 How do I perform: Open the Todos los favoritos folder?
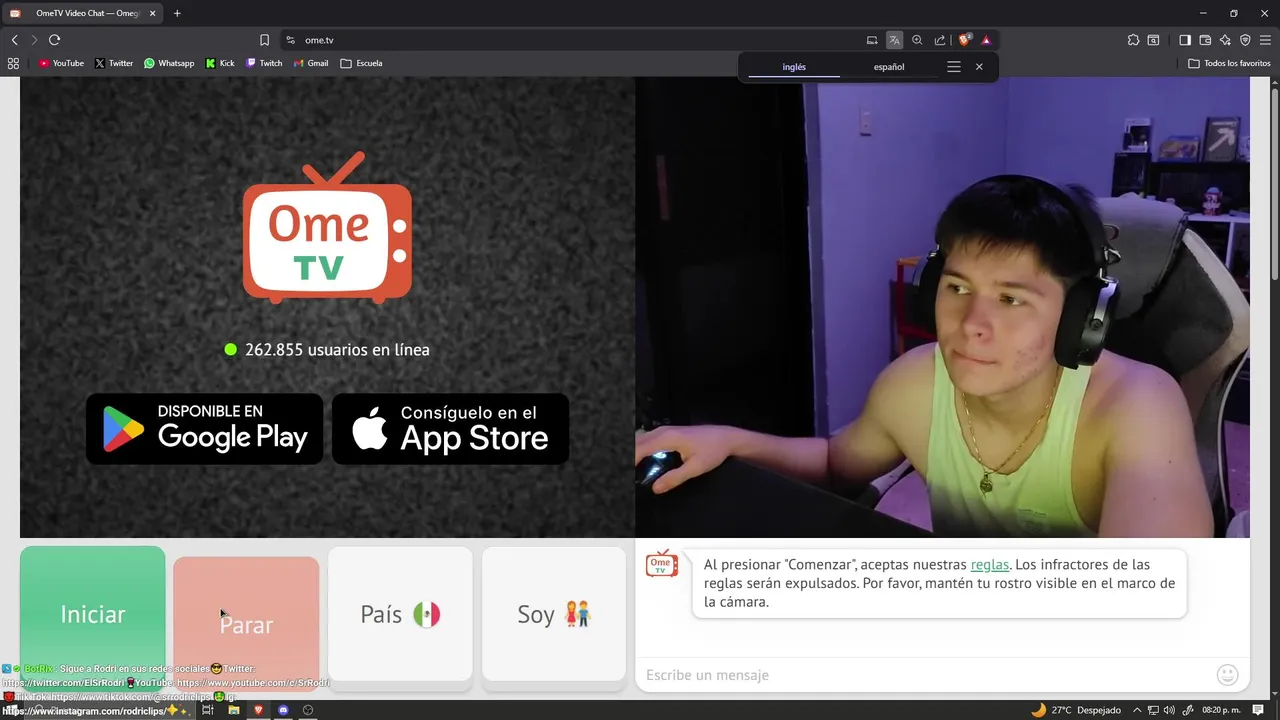(1229, 63)
